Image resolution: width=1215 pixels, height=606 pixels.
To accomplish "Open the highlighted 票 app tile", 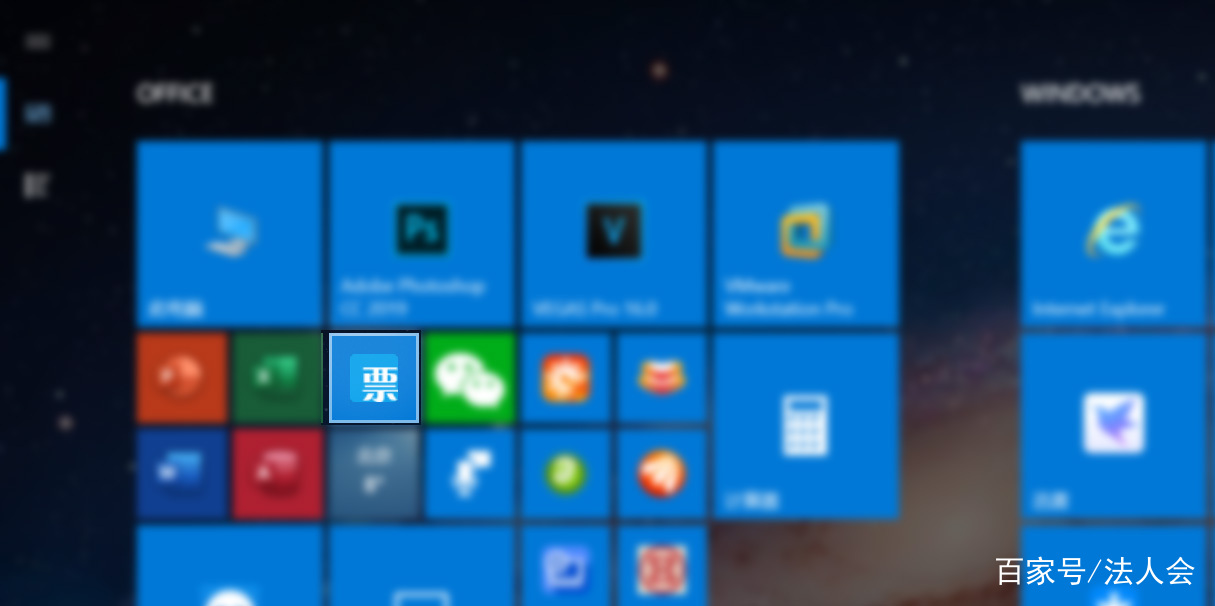I will click(374, 377).
